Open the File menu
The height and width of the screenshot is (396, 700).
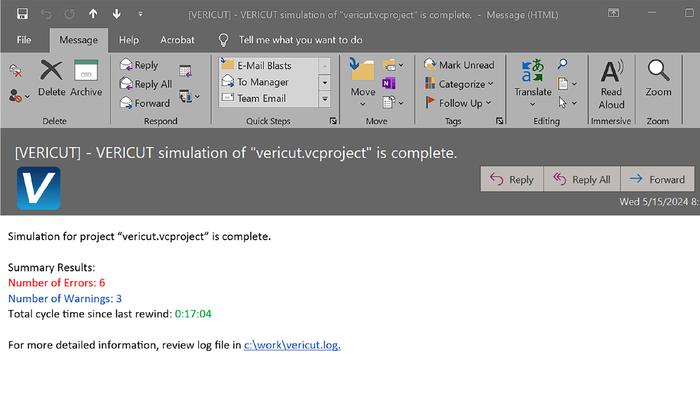24,40
